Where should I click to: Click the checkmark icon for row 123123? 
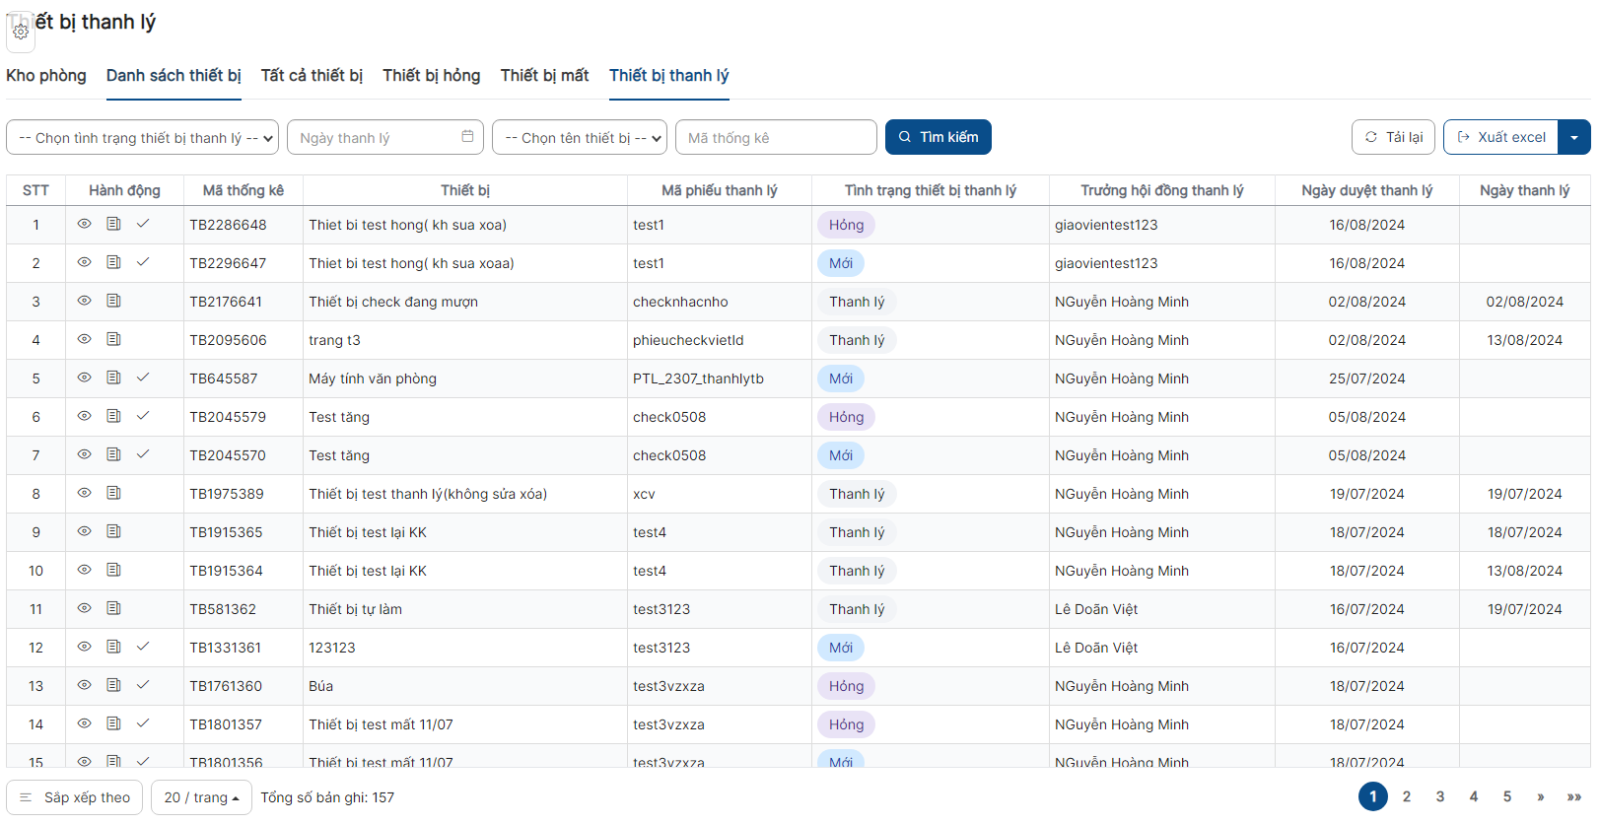click(143, 647)
